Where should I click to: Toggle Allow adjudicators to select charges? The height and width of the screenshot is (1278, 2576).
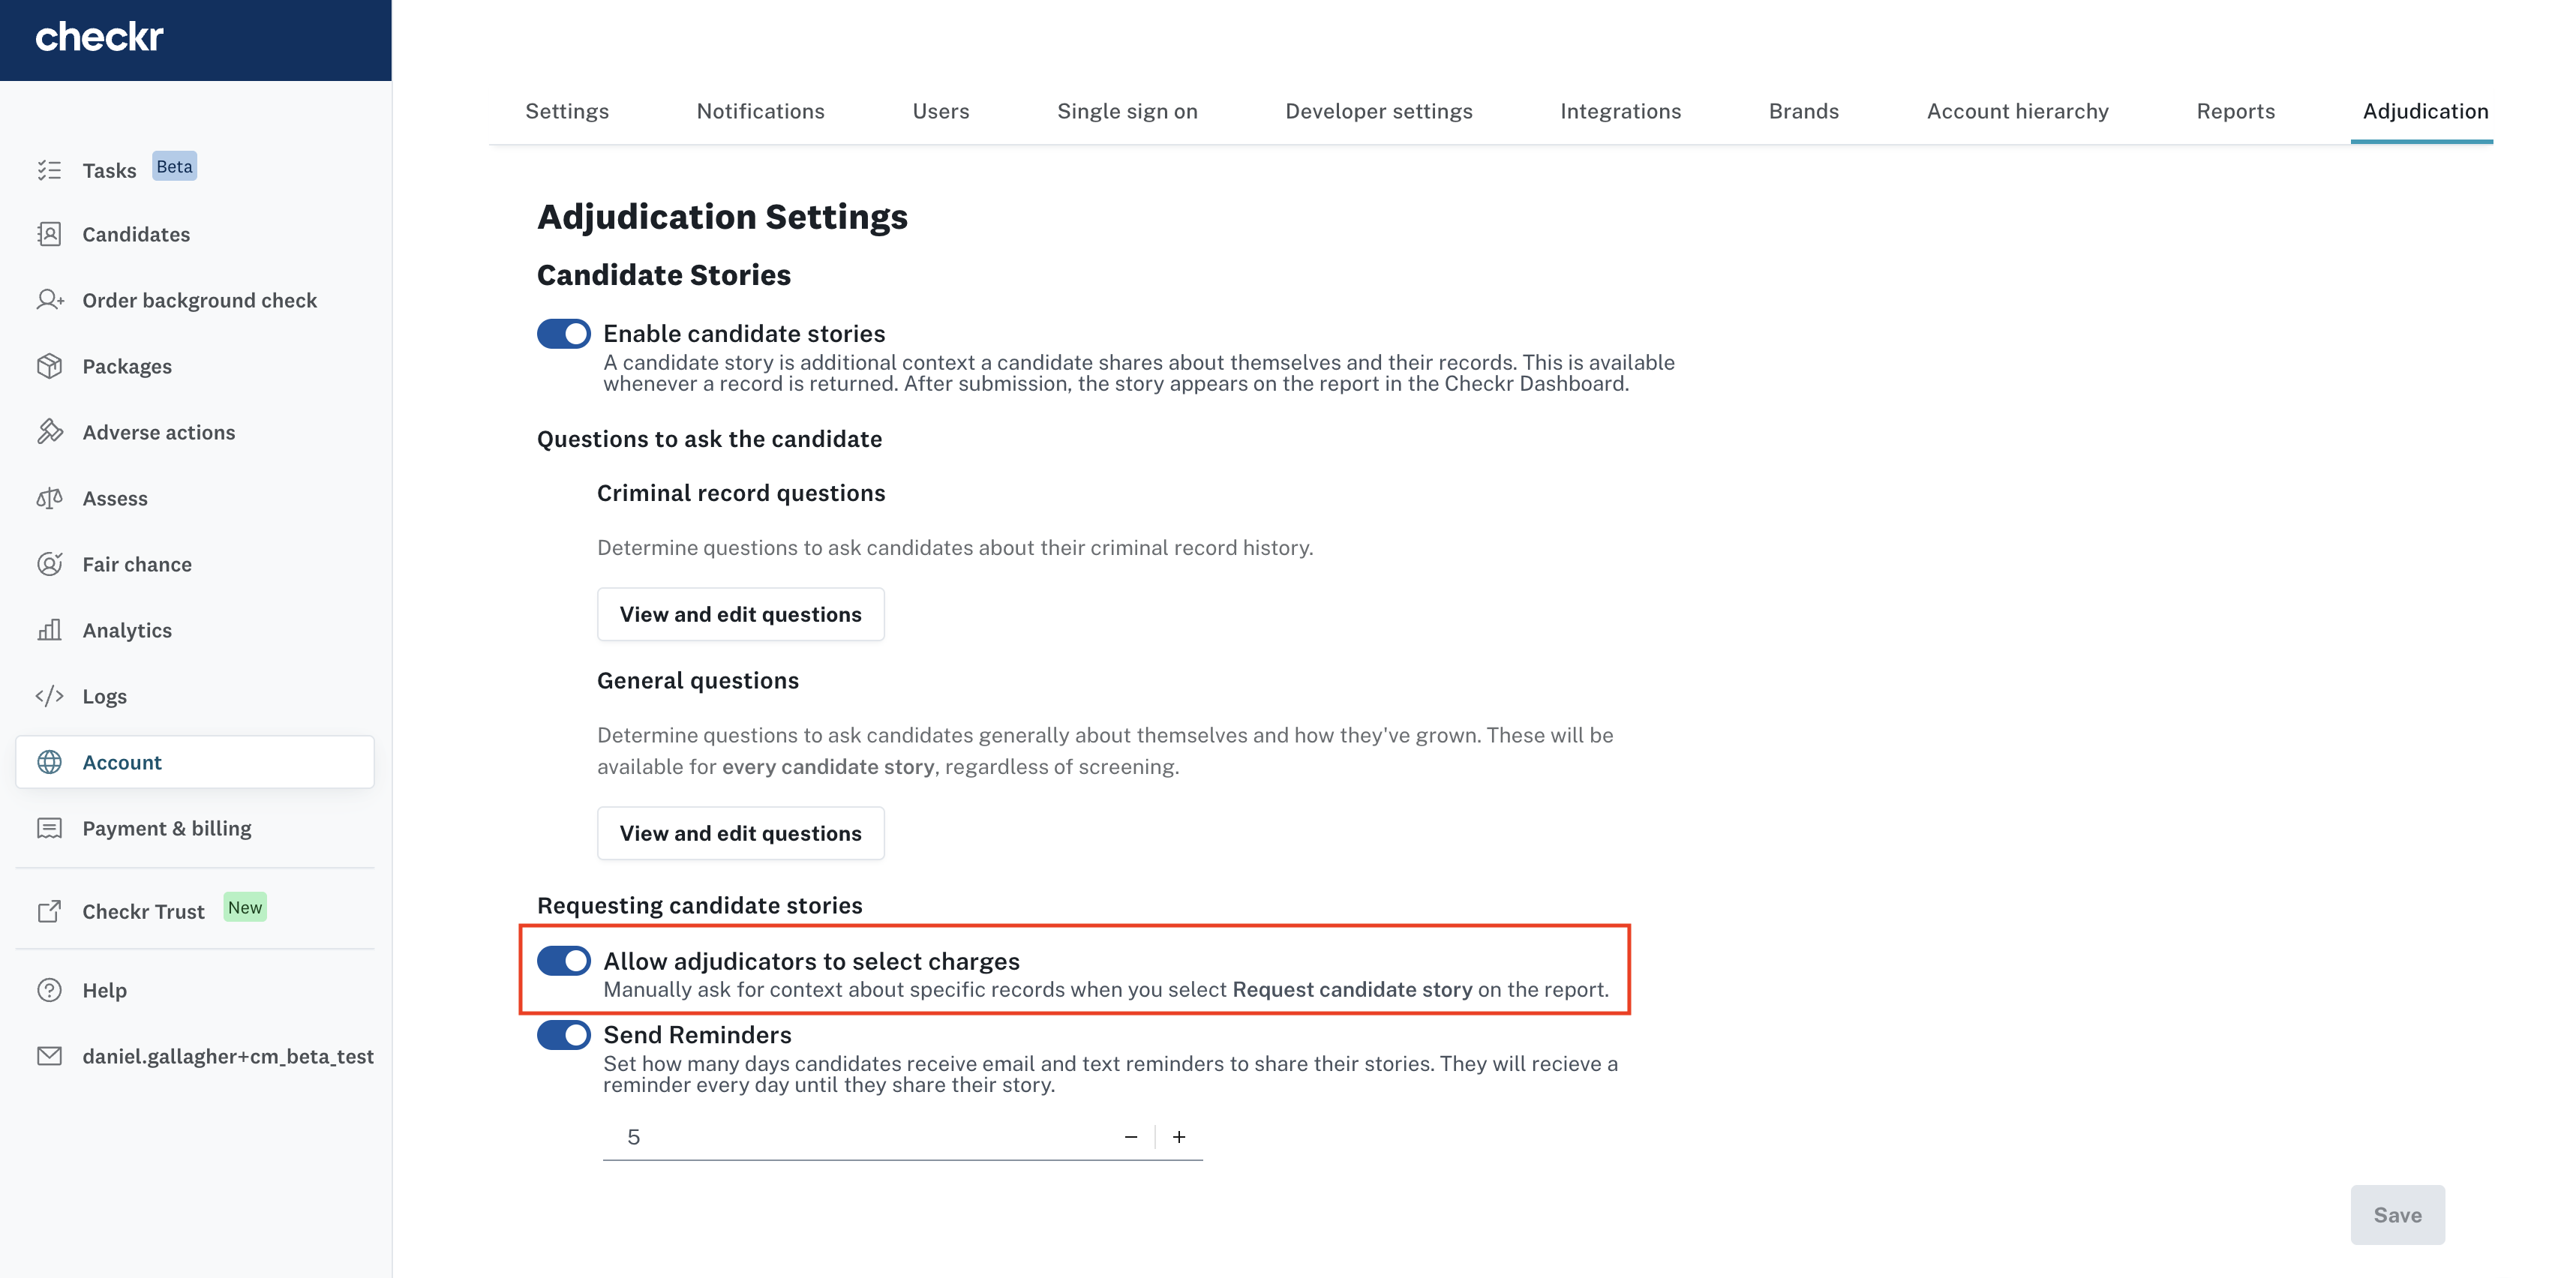coord(563,961)
